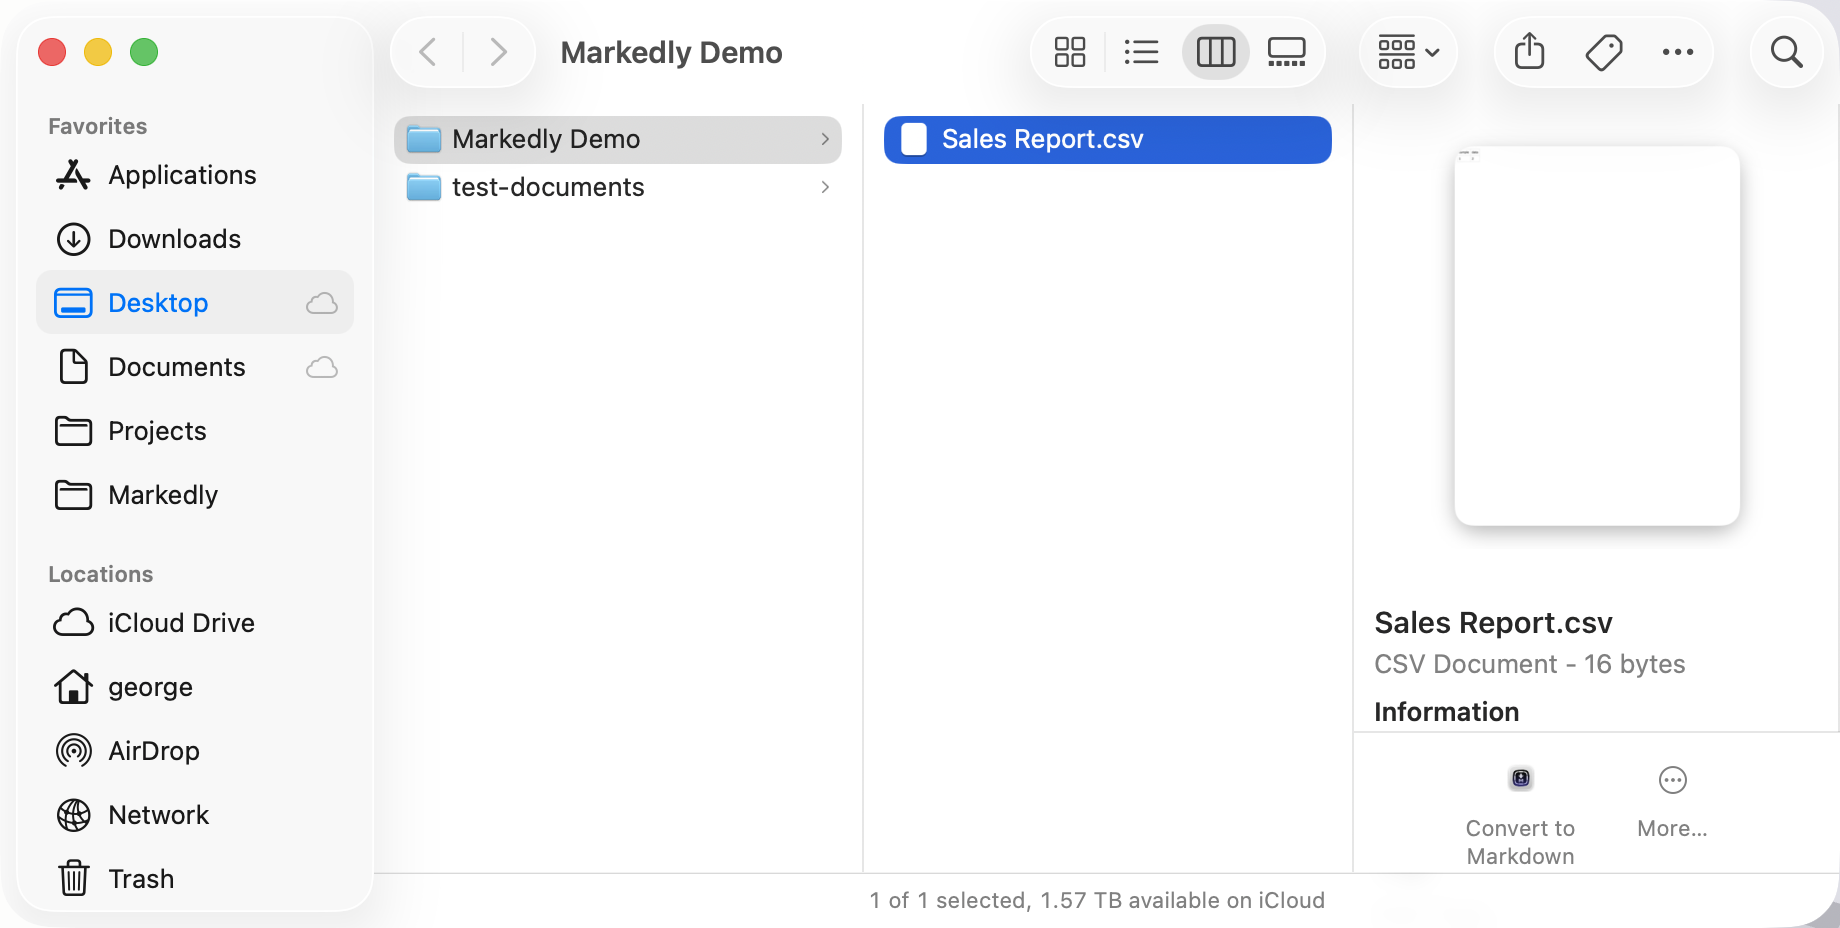The width and height of the screenshot is (1840, 928).
Task: Open Downloads in the sidebar
Action: [195, 239]
